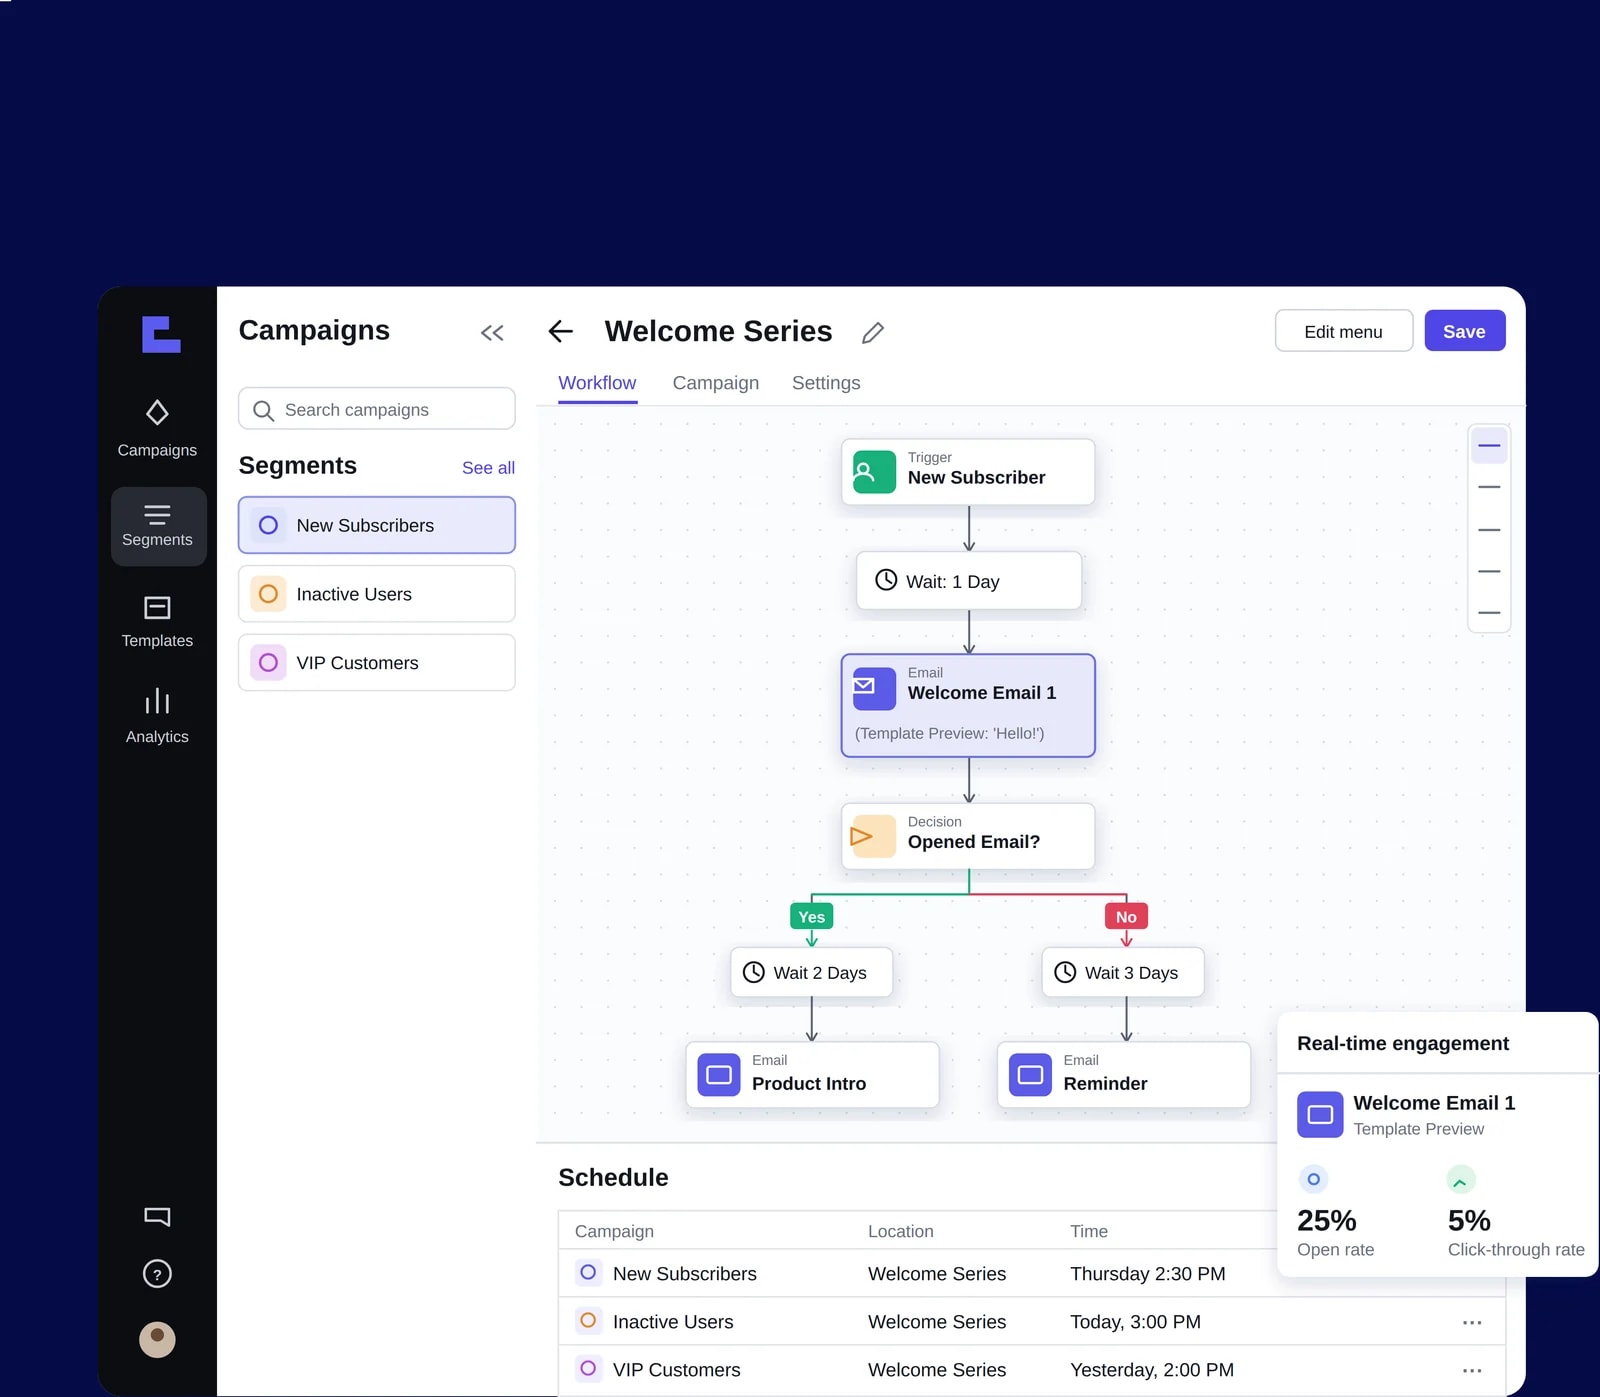Click the Opened Email? decision icon

tap(874, 837)
